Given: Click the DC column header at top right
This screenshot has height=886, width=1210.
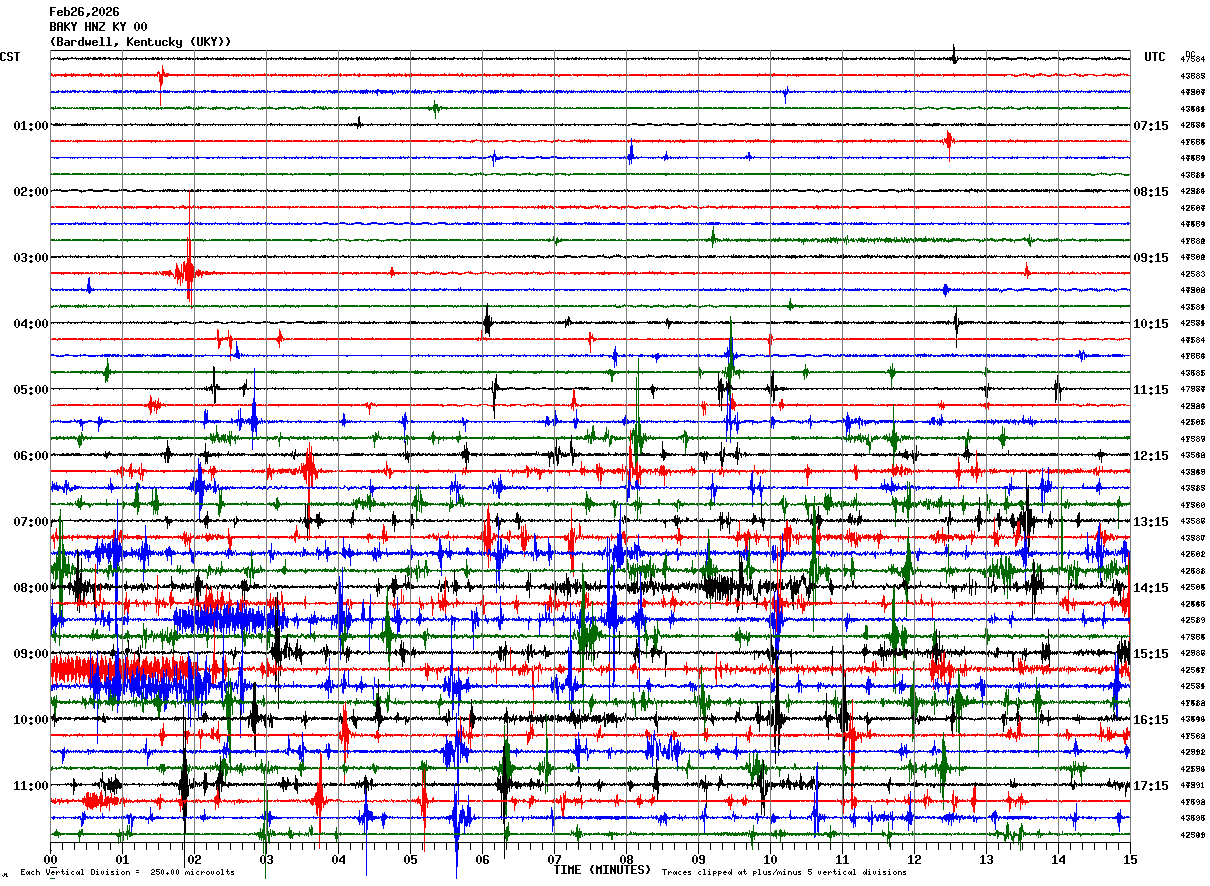Looking at the screenshot, I should pyautogui.click(x=1190, y=54).
